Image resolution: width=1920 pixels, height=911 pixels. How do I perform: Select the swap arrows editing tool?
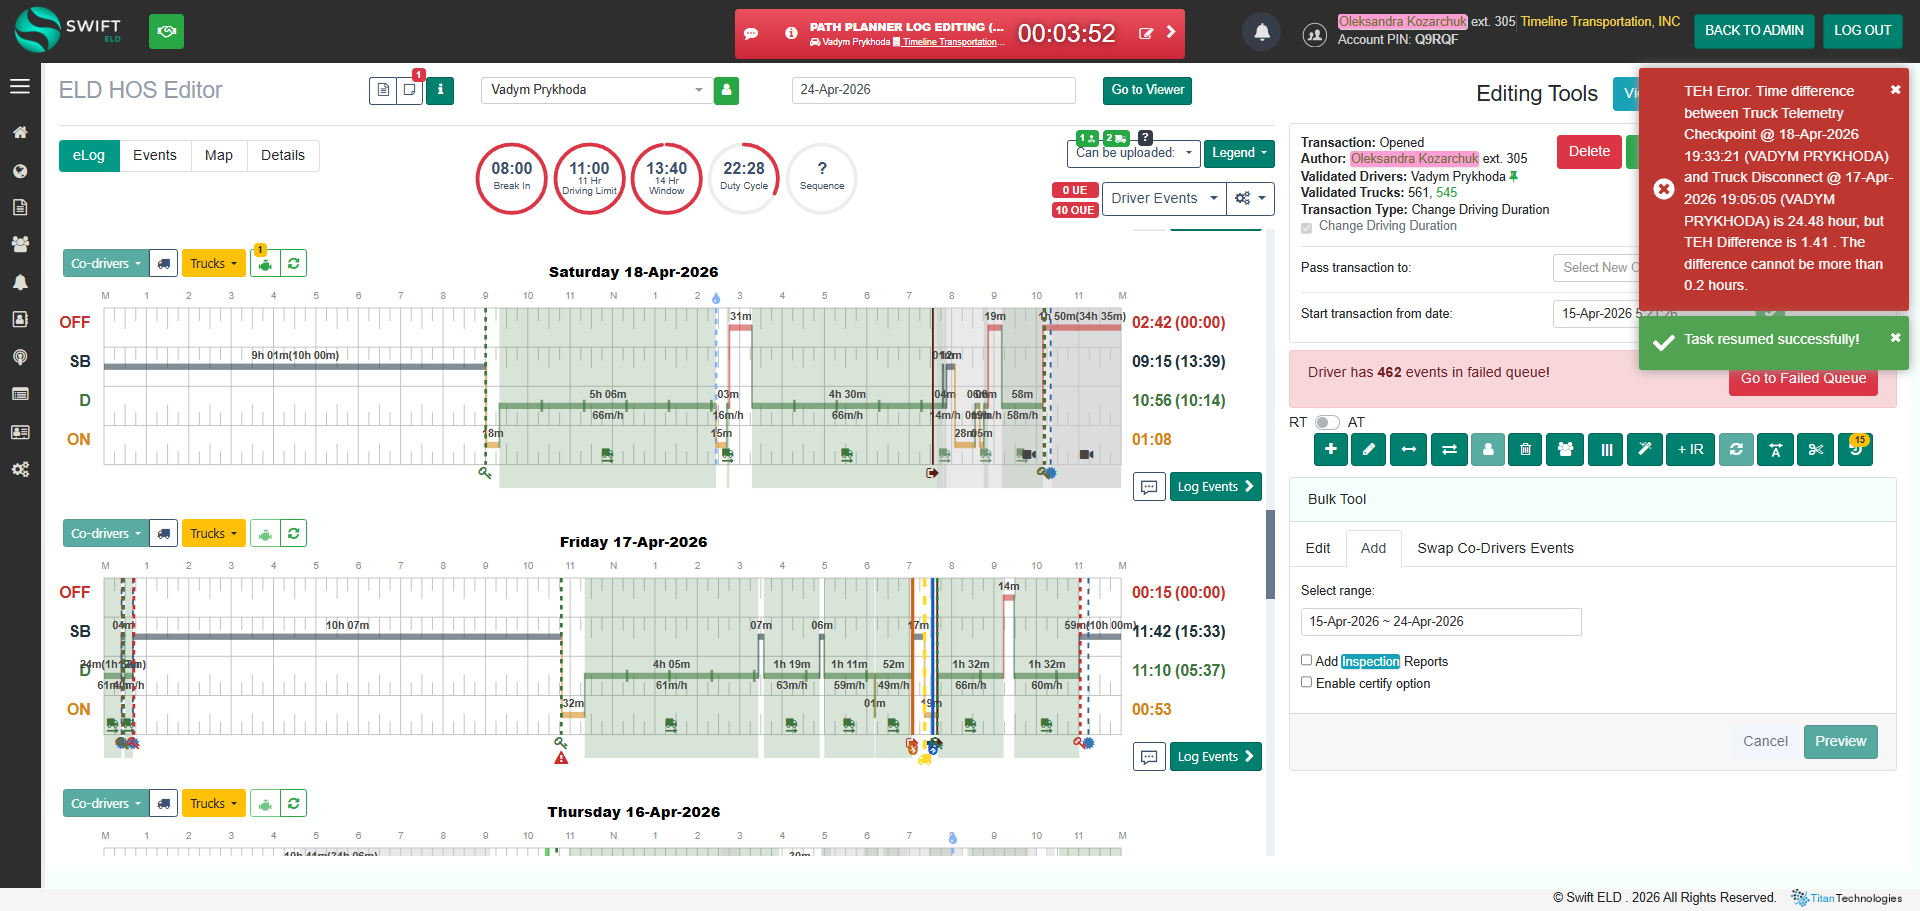tap(1449, 450)
